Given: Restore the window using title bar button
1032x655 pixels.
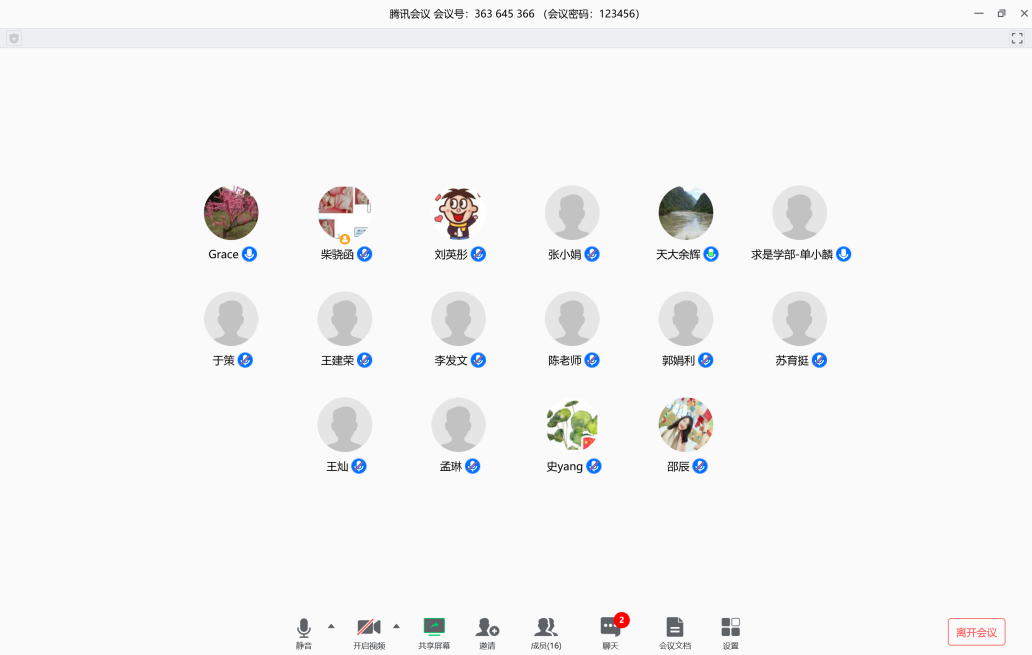Looking at the screenshot, I should (x=1001, y=13).
